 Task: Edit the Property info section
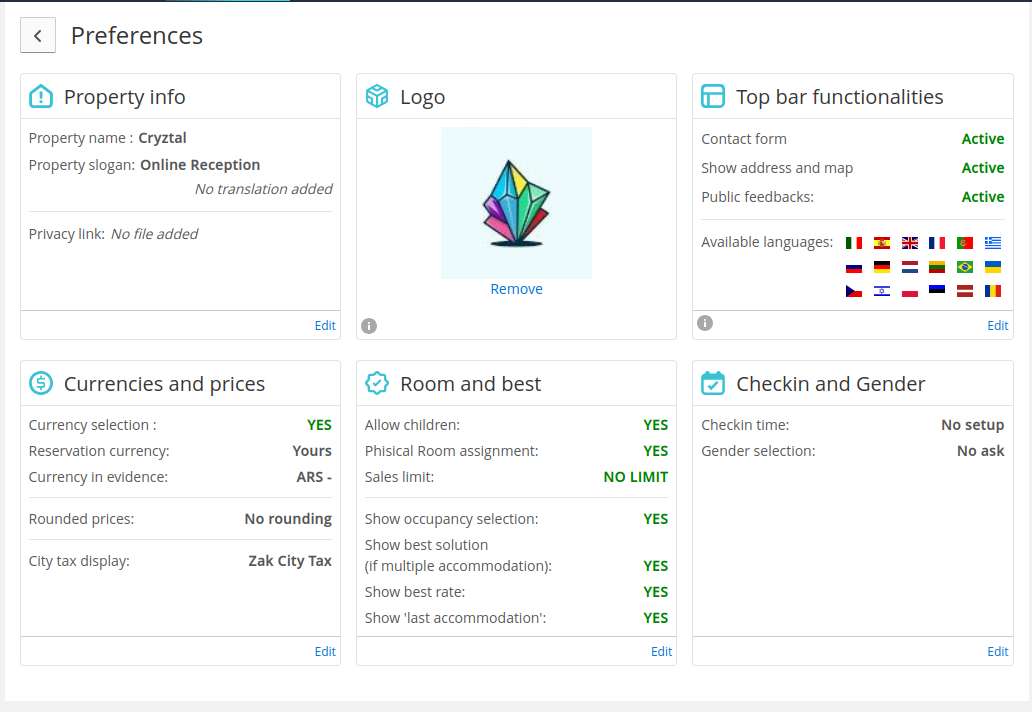pos(325,325)
